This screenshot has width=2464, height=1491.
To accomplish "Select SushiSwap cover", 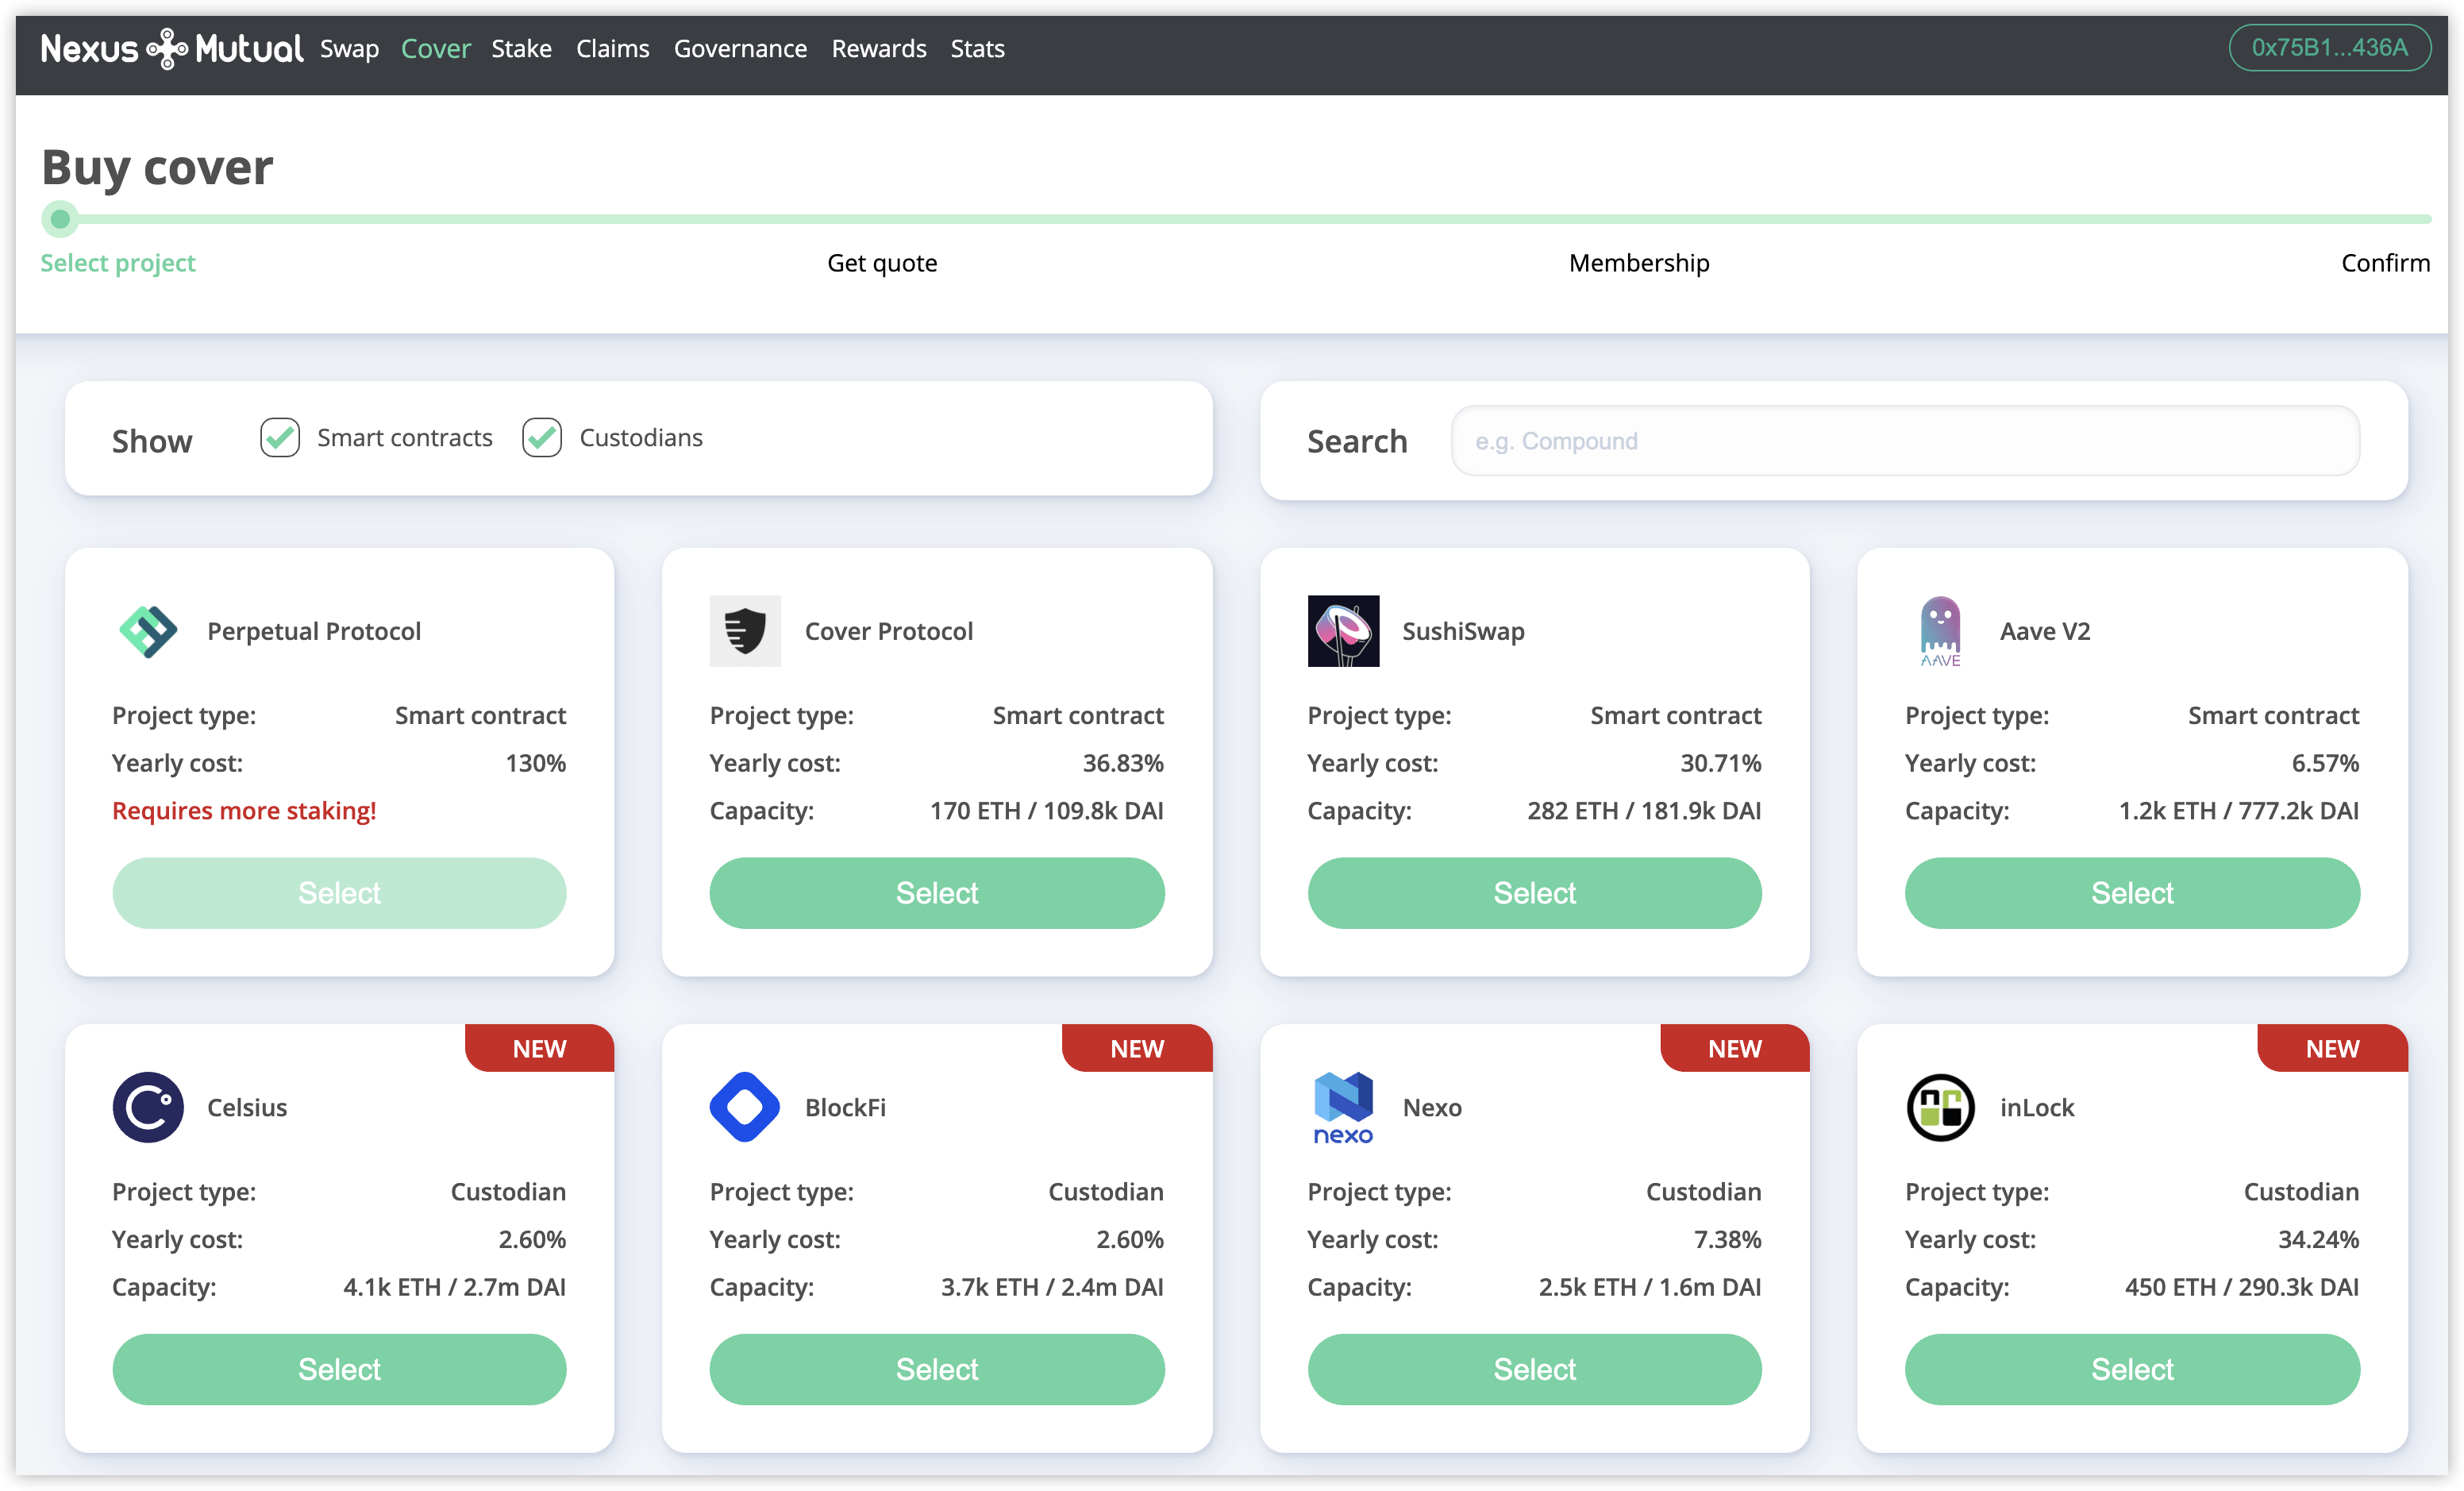I will pos(1534,893).
